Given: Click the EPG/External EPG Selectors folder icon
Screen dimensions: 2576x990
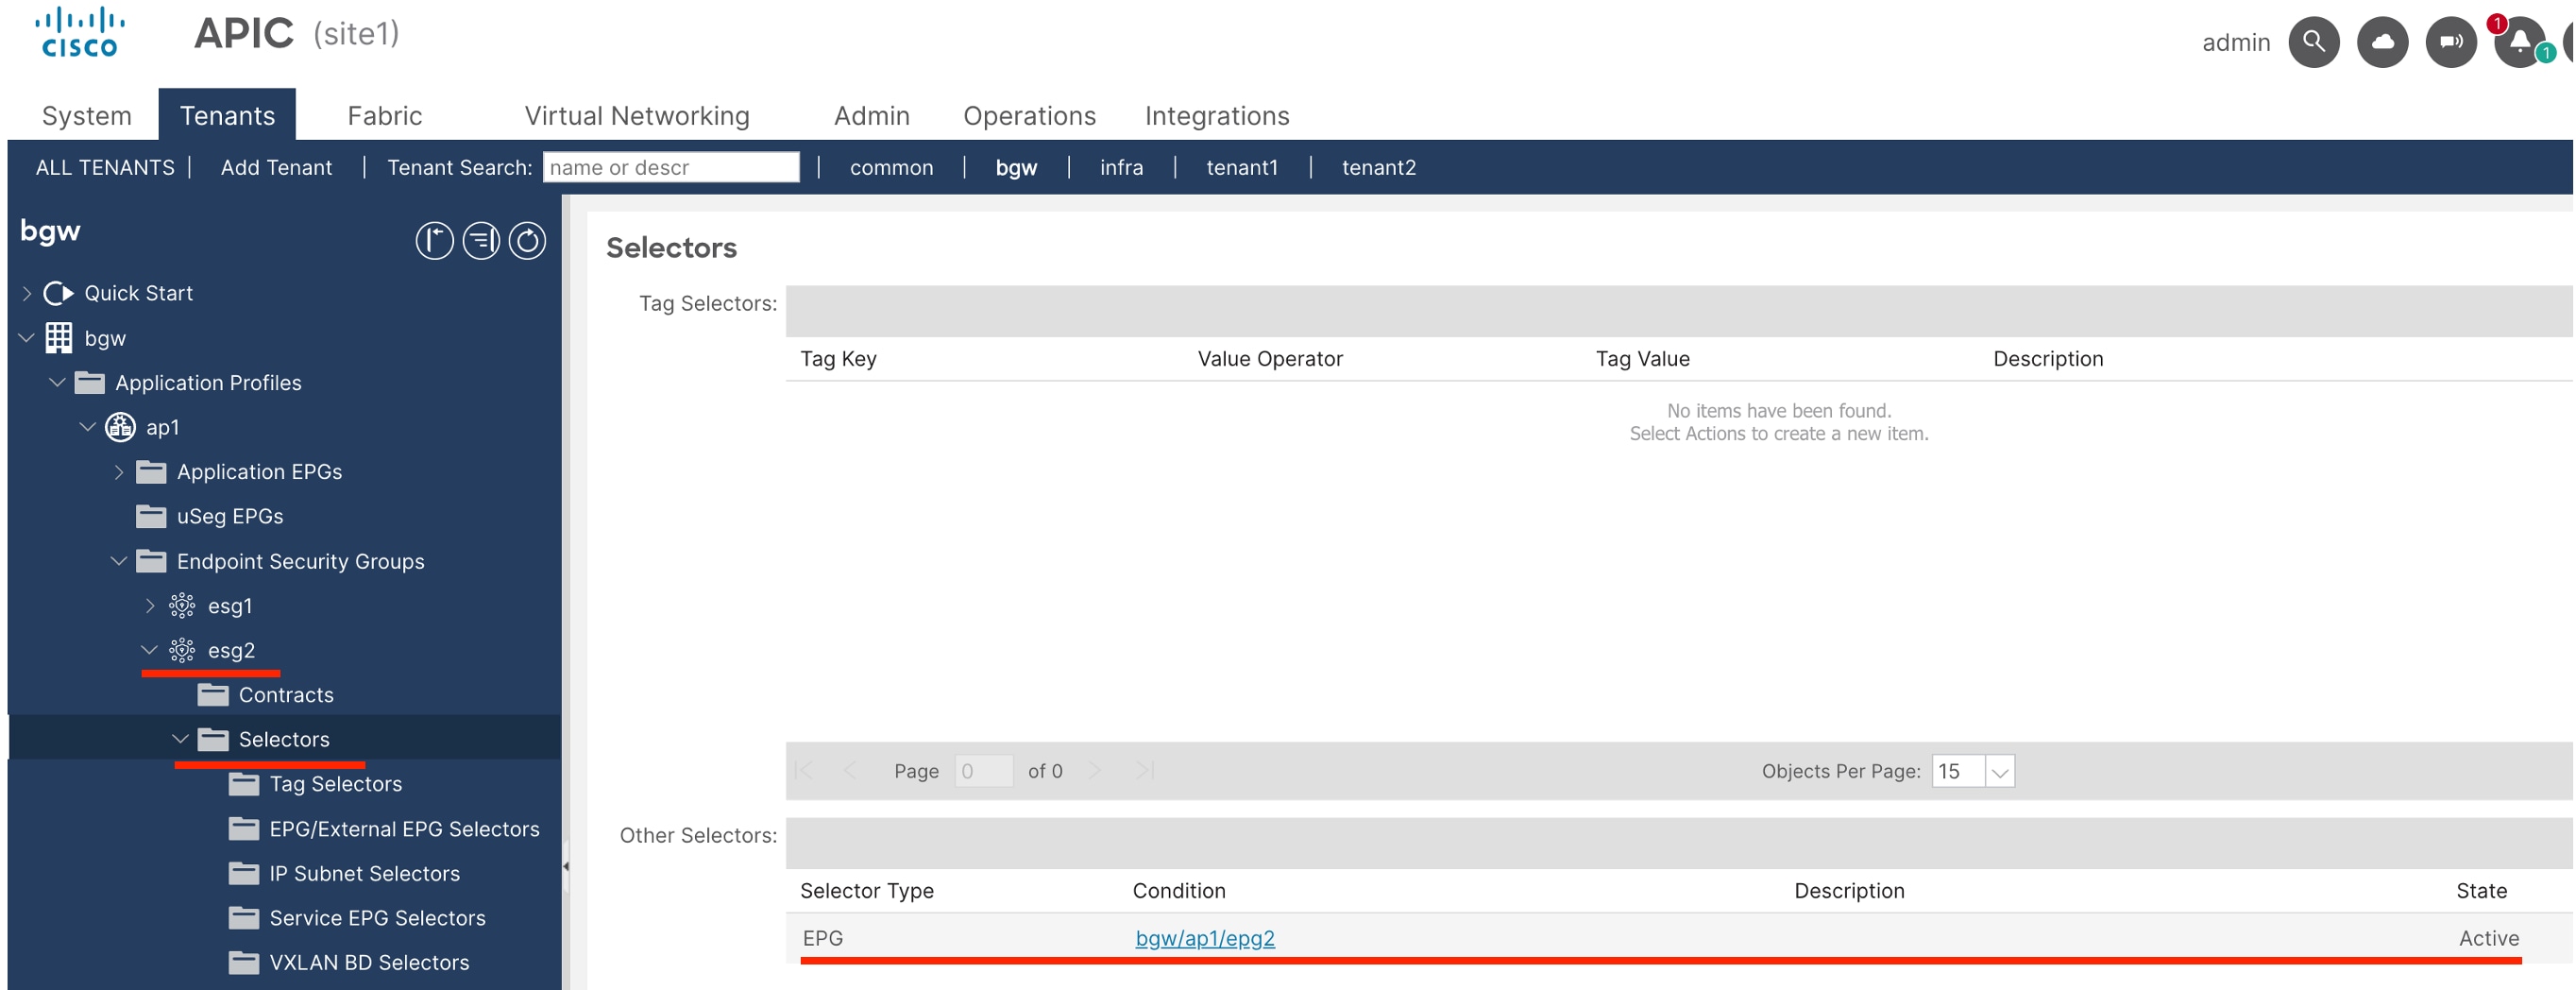Looking at the screenshot, I should pos(244,829).
